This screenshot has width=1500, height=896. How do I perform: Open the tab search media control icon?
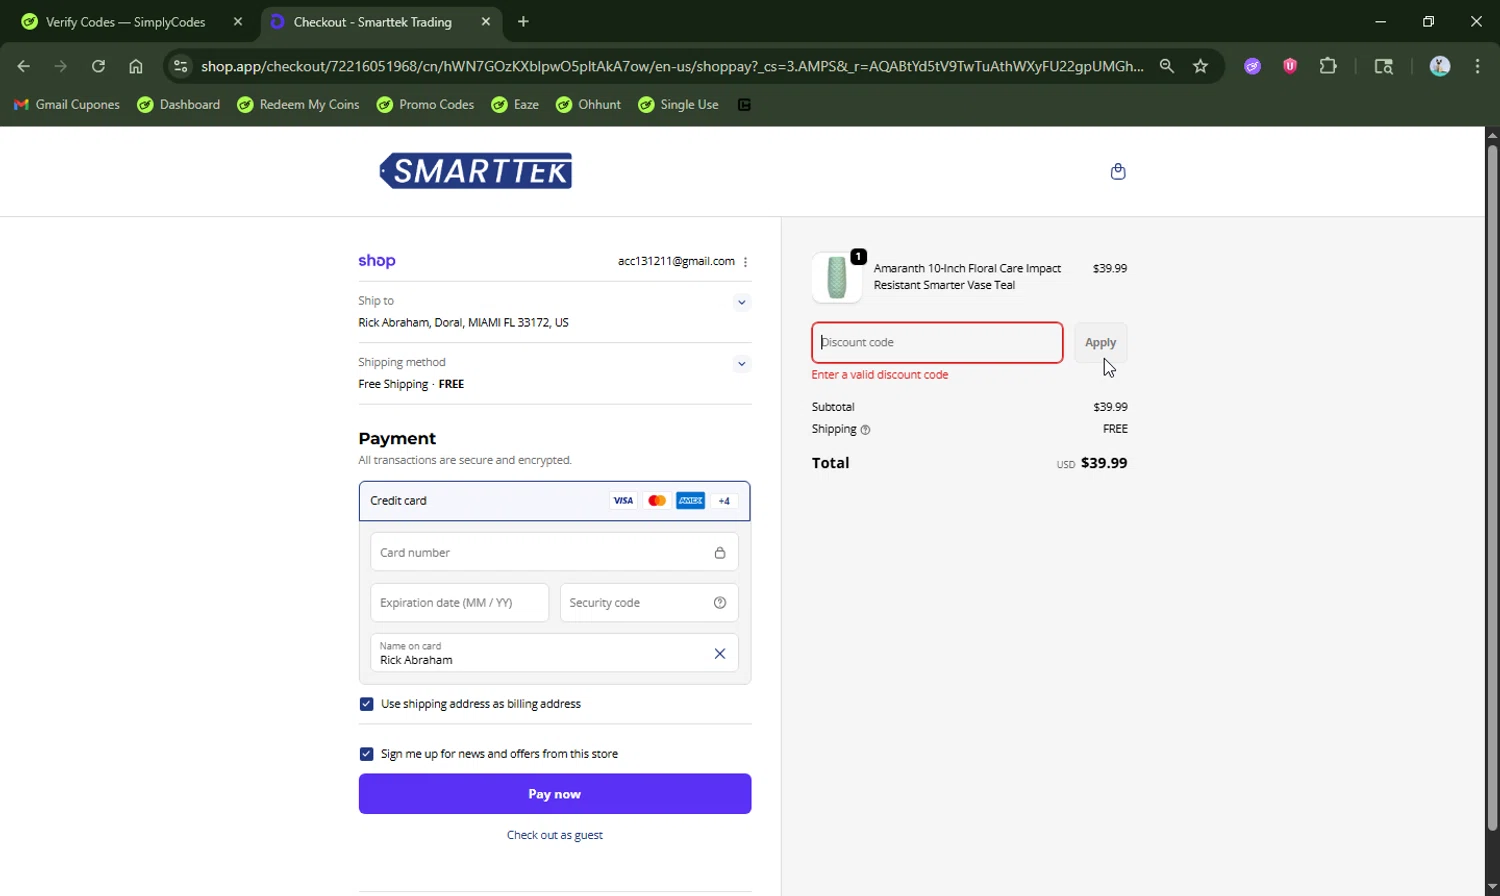click(1384, 66)
